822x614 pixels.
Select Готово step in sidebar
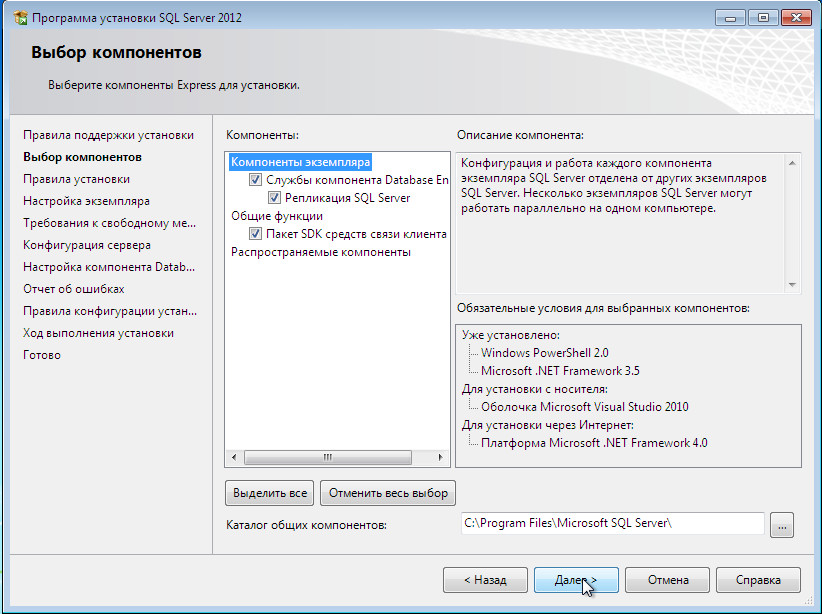42,356
